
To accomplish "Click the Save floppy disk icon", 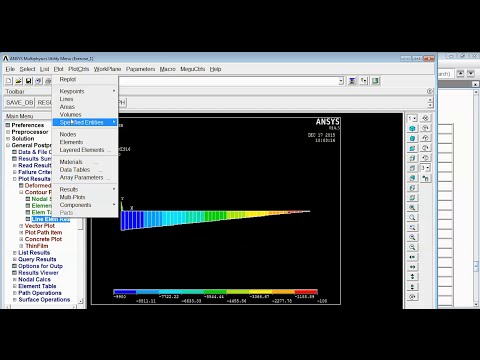I will 29,81.
